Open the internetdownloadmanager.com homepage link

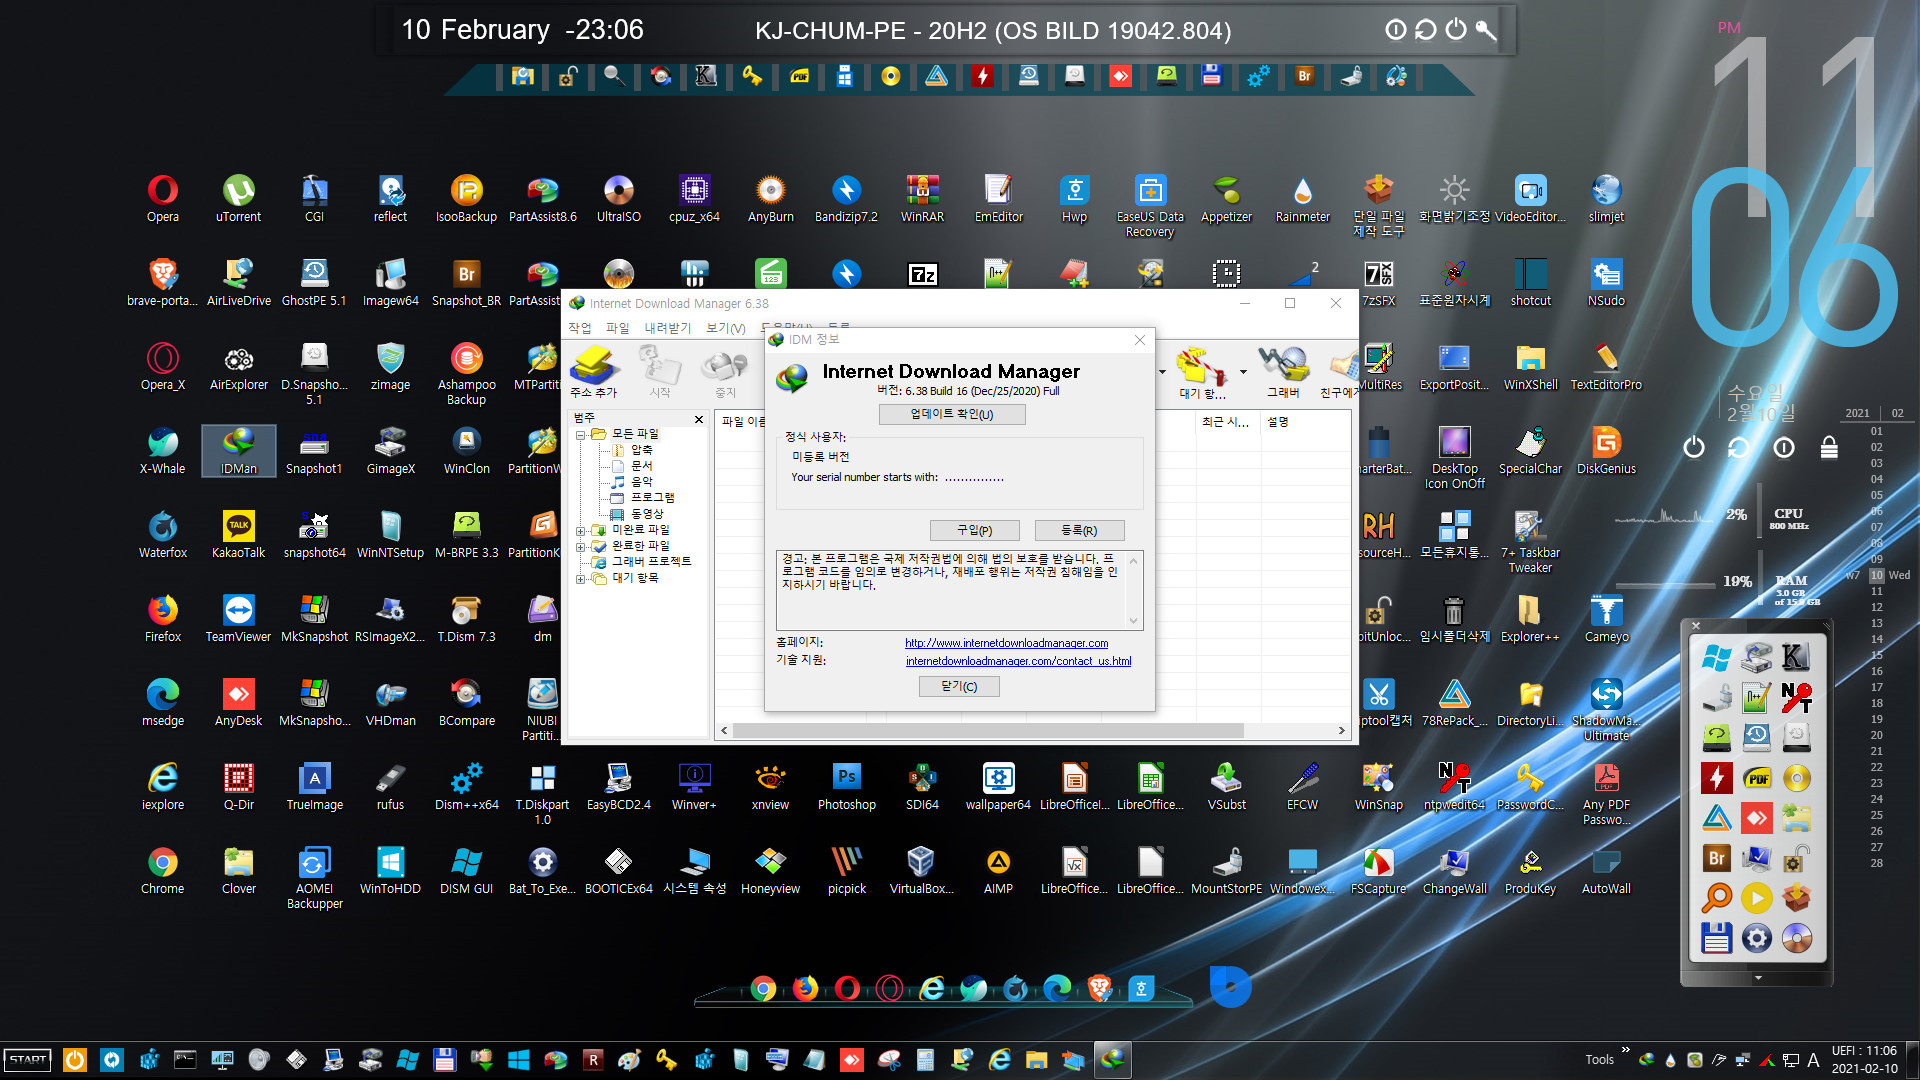click(1006, 643)
